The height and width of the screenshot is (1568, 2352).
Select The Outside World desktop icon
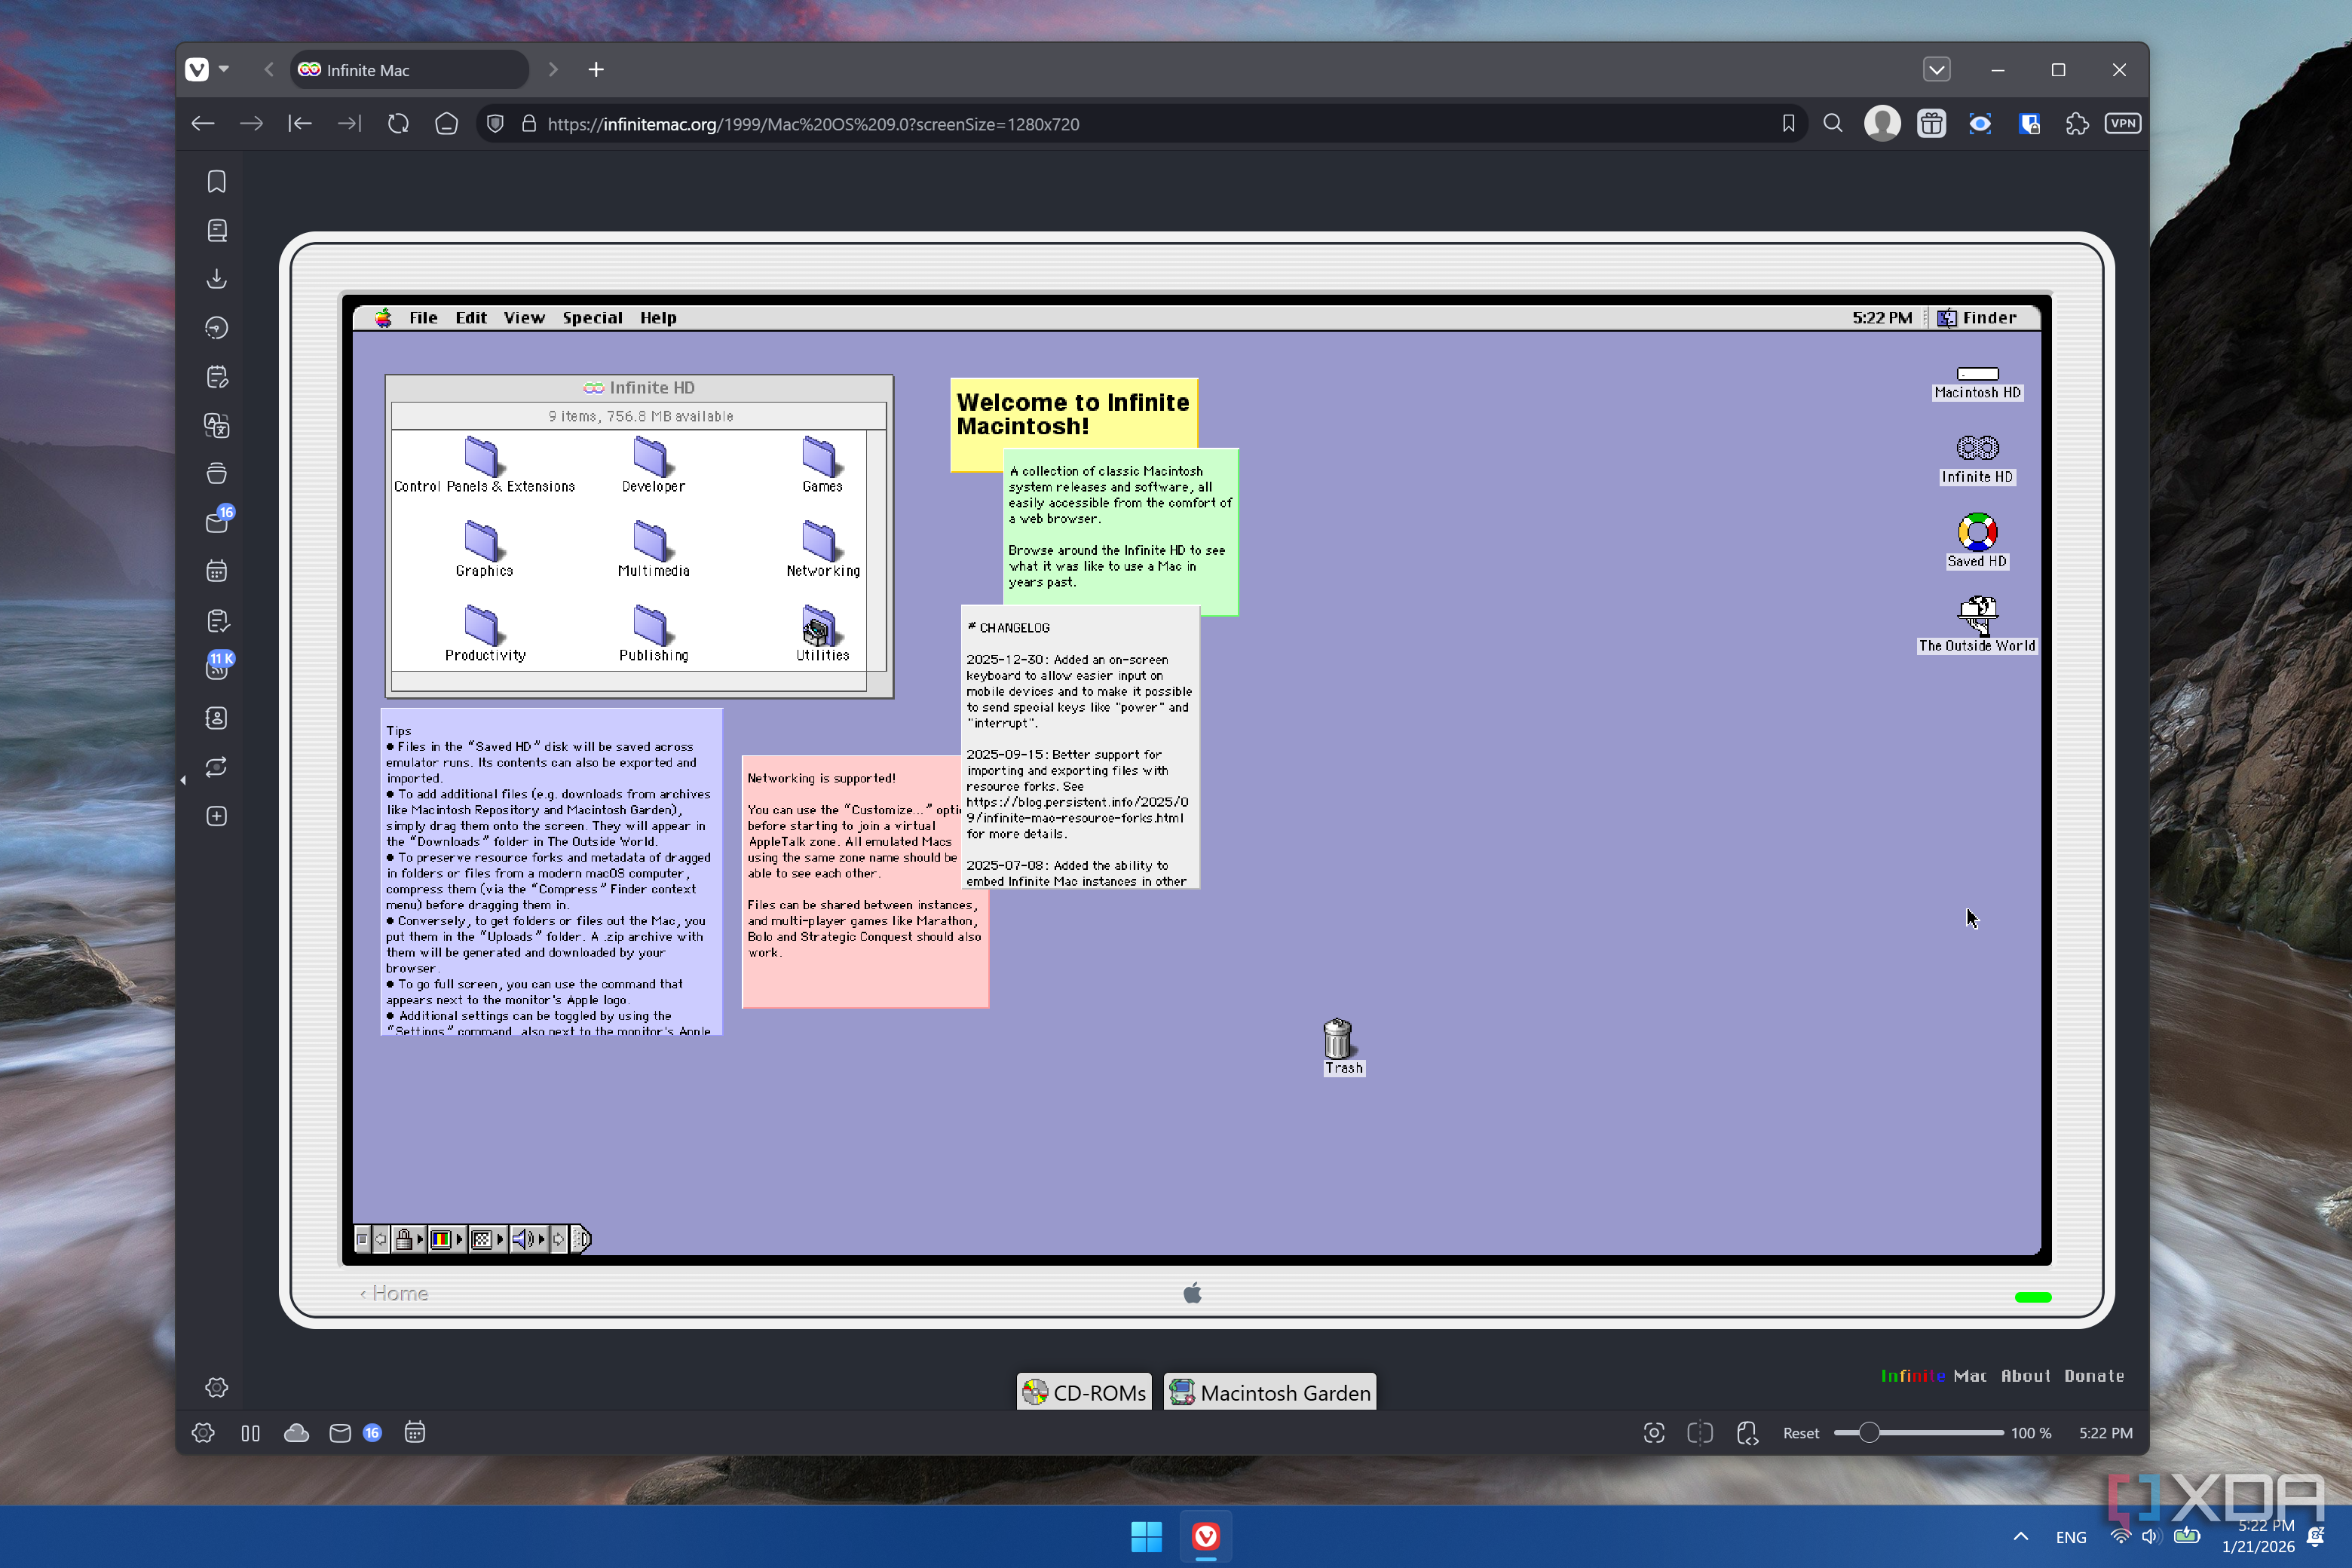coord(1976,615)
